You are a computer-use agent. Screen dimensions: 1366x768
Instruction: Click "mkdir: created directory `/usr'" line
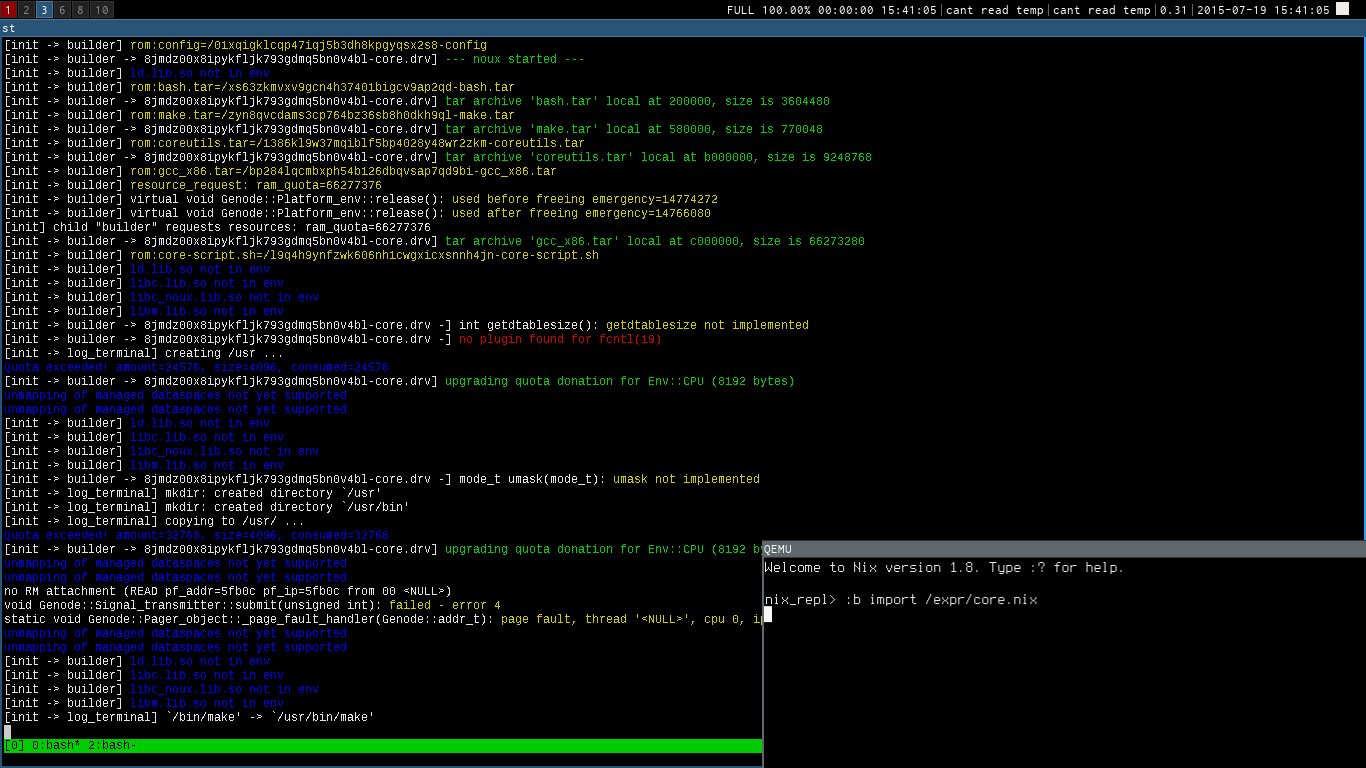coord(193,493)
